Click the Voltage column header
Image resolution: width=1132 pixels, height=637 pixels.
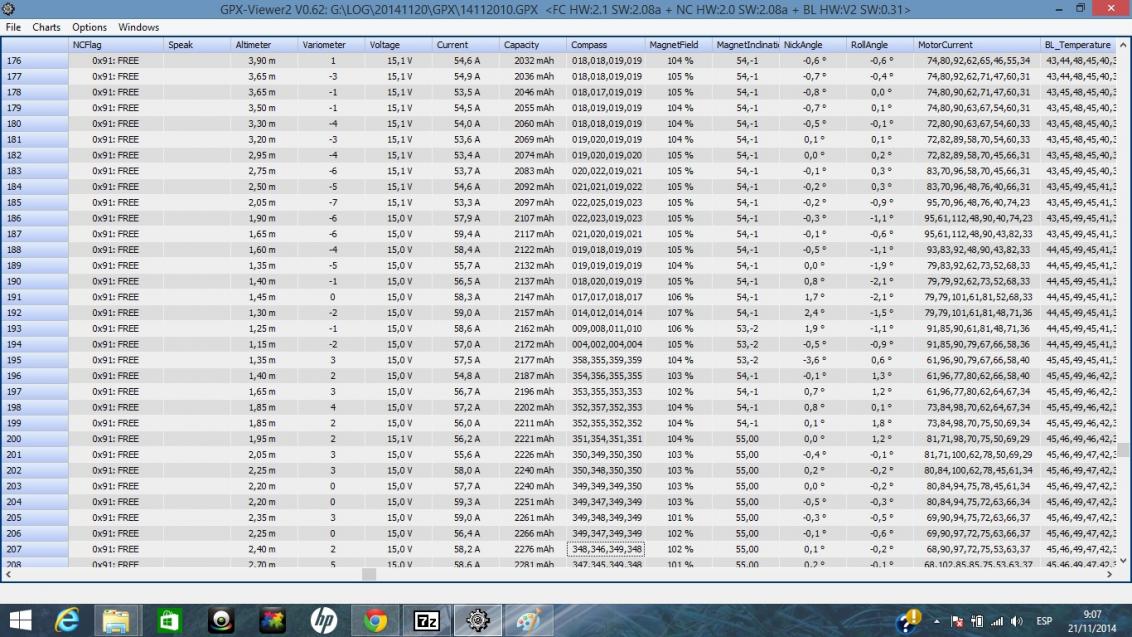tap(397, 45)
